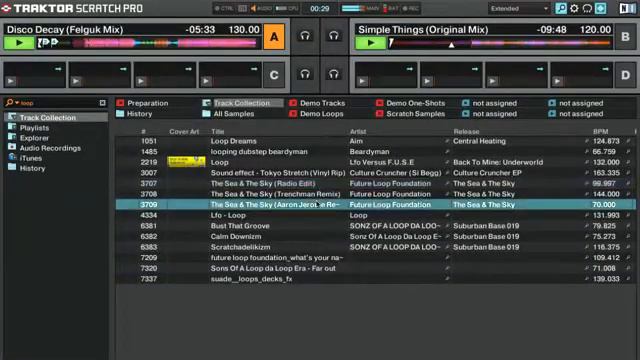
Task: Select Deck C focus button
Action: click(274, 75)
